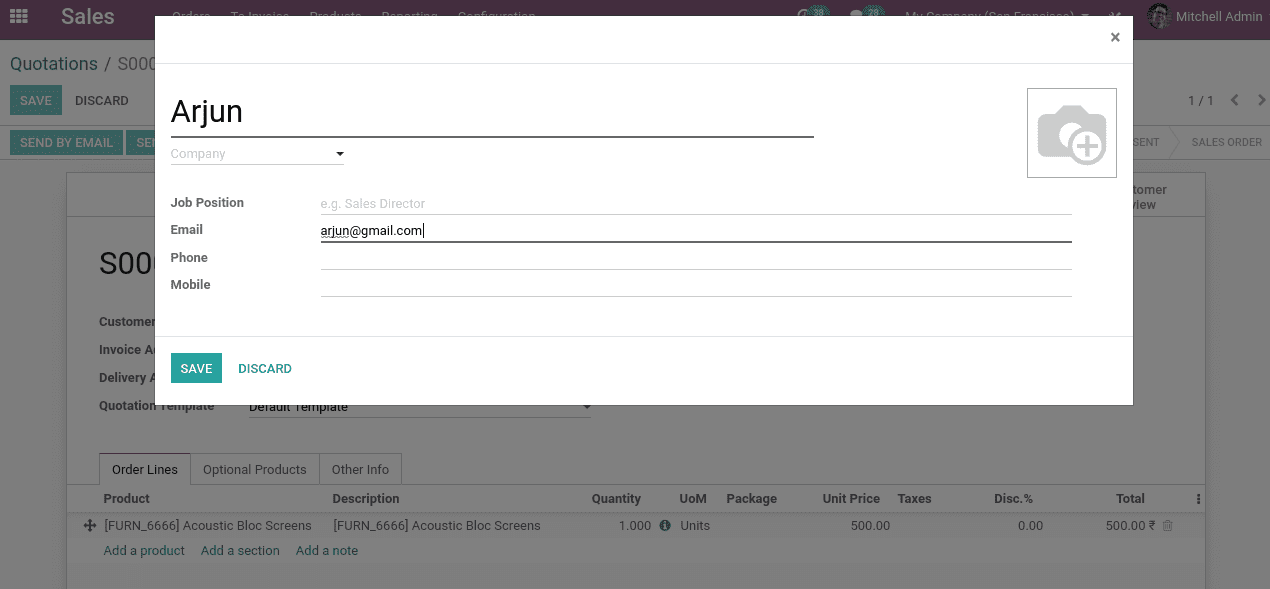Focus the Phone field

pos(696,258)
